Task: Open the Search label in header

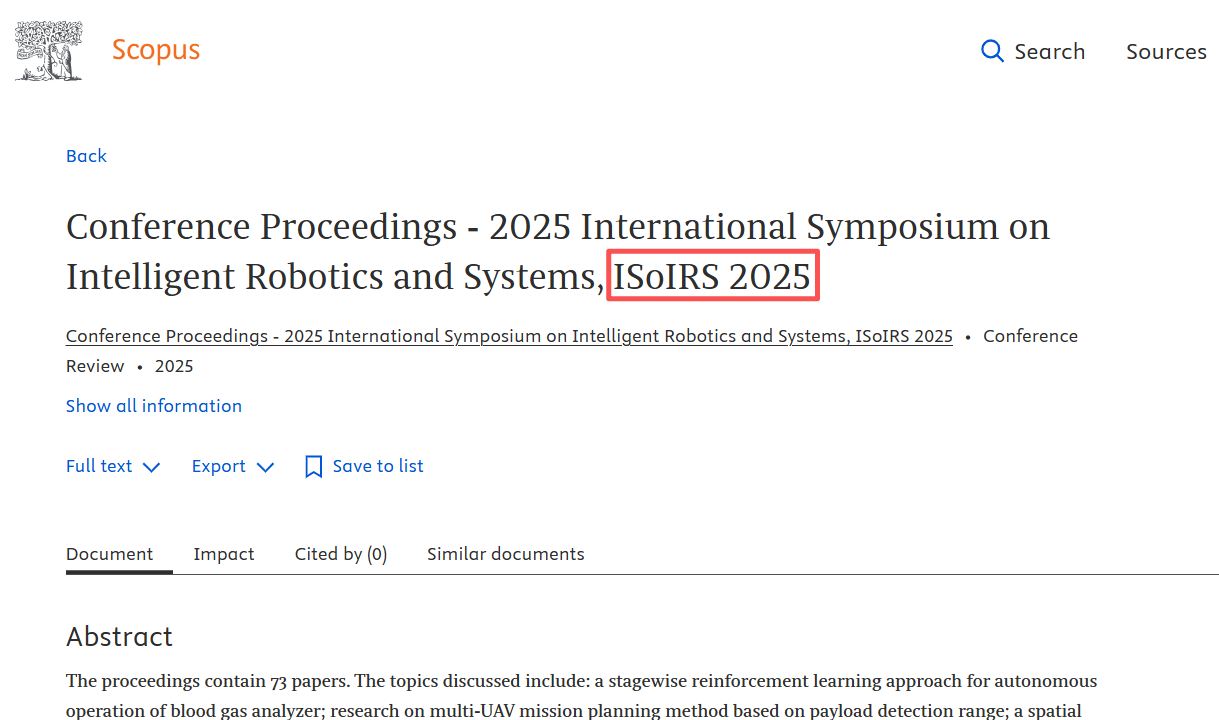Action: [x=1049, y=51]
